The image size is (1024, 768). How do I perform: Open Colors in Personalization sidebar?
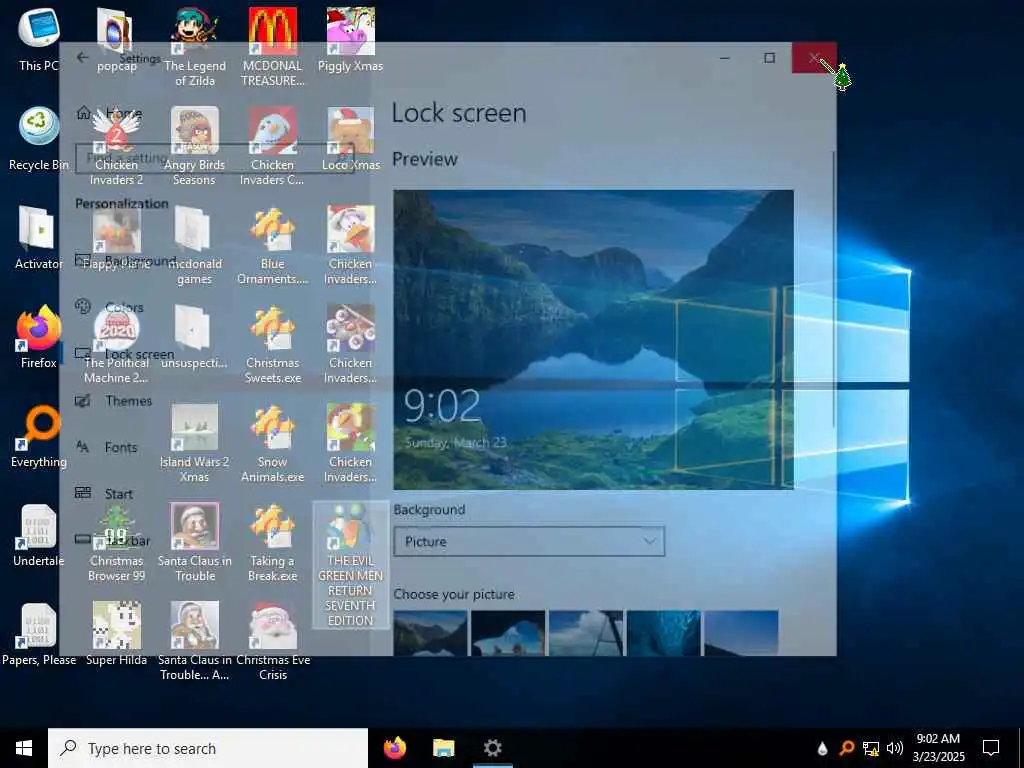coord(110,307)
